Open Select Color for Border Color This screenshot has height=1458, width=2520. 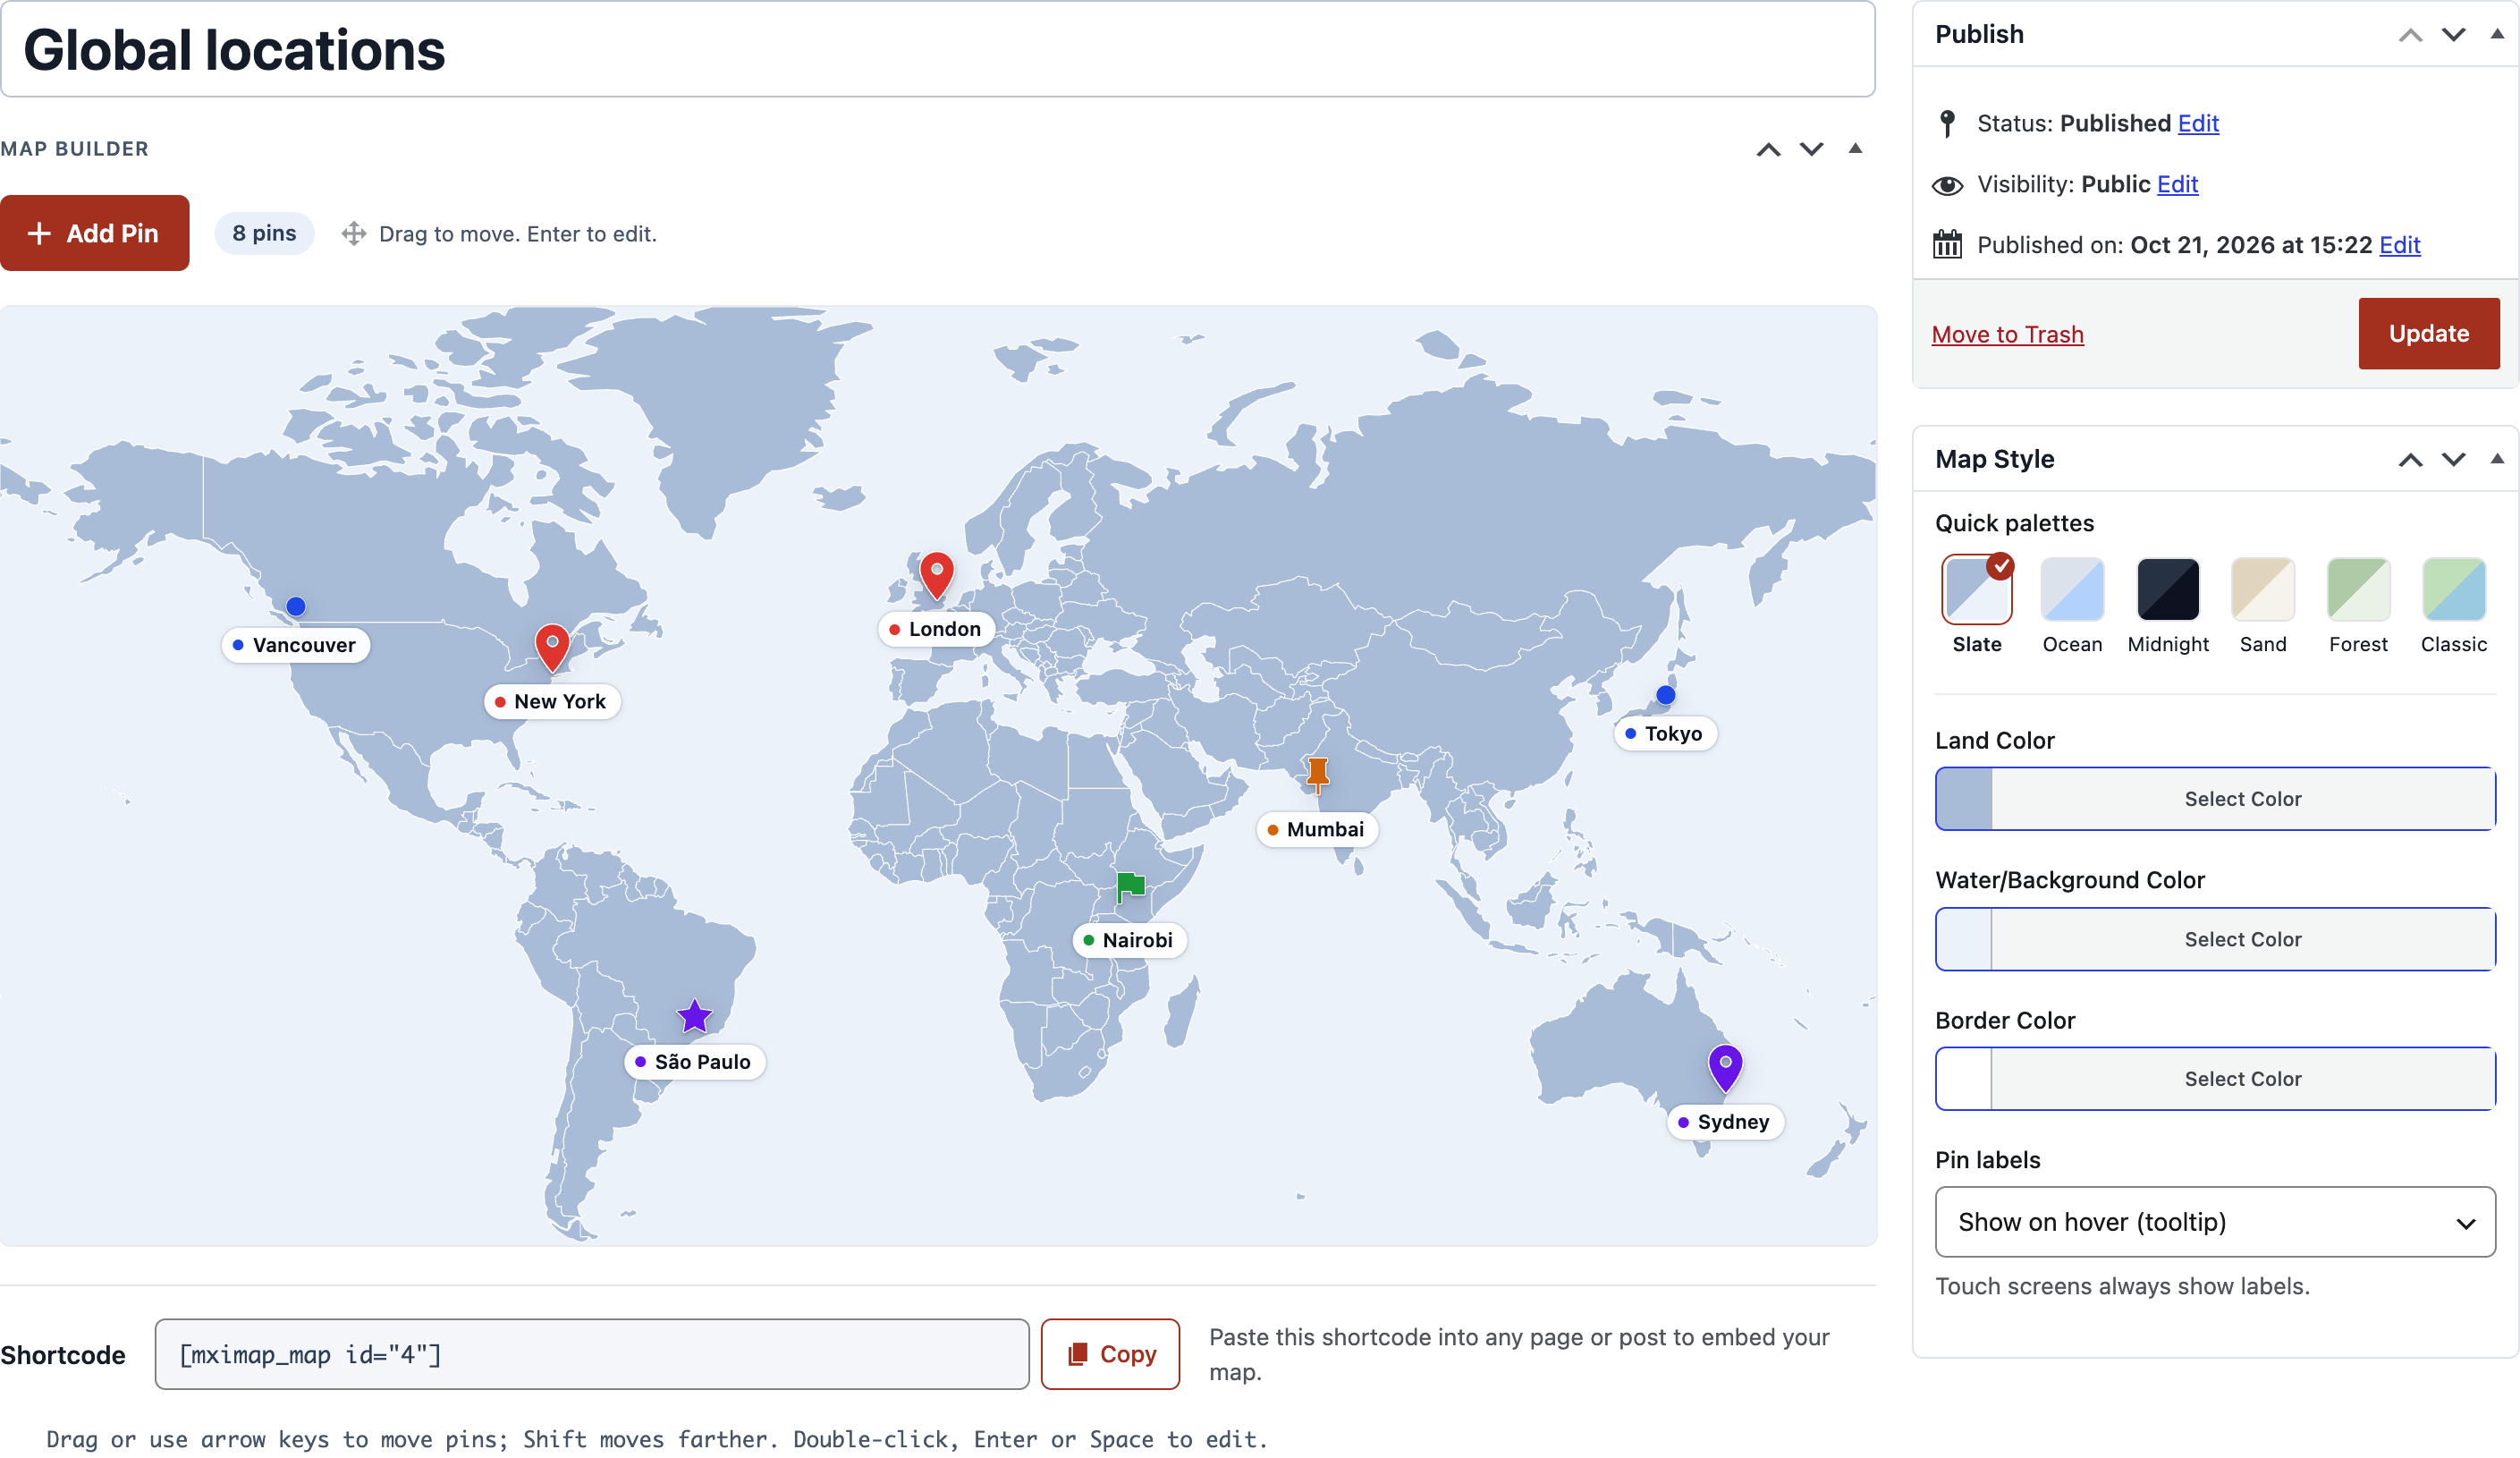pos(2243,1079)
